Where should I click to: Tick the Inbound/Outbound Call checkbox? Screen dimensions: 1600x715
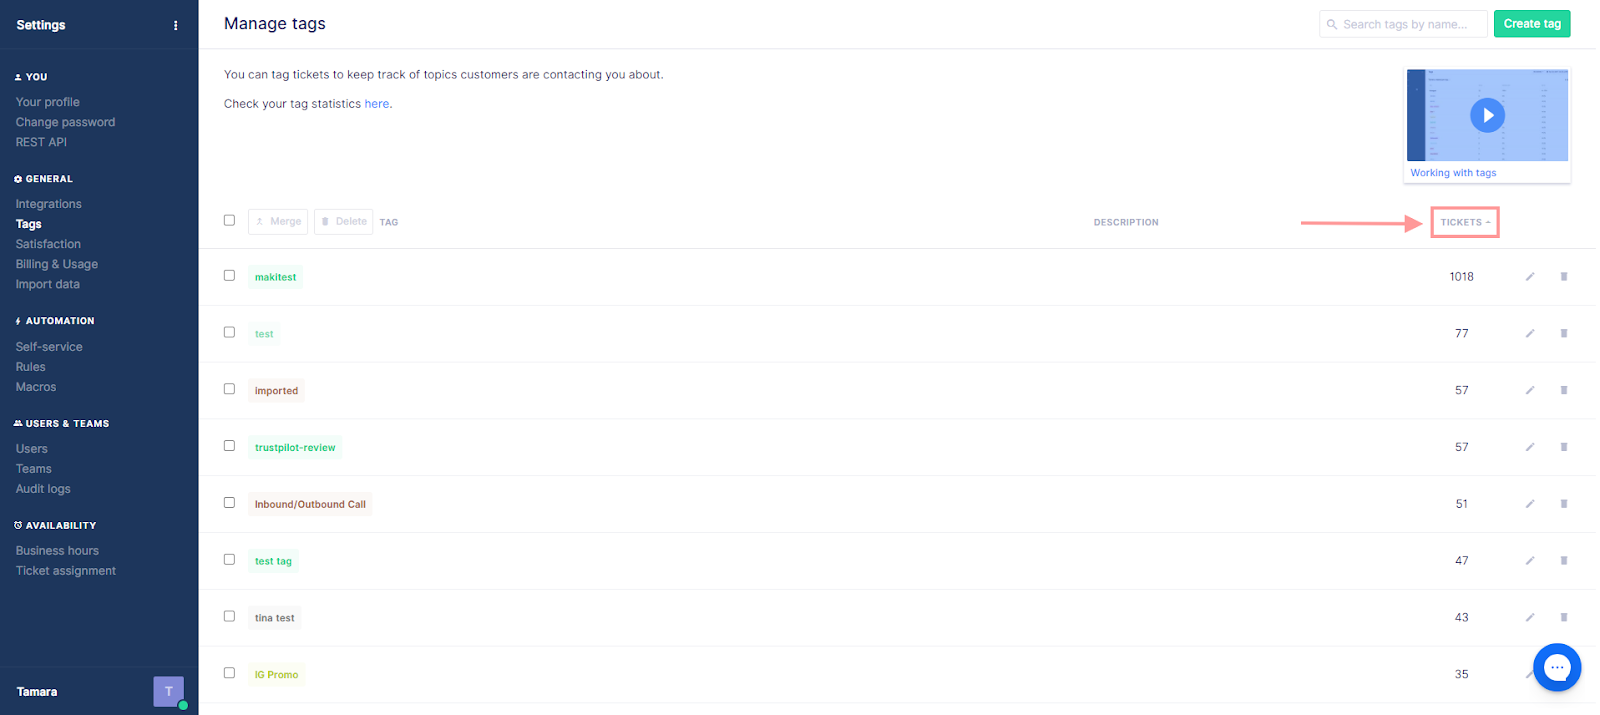pos(229,503)
